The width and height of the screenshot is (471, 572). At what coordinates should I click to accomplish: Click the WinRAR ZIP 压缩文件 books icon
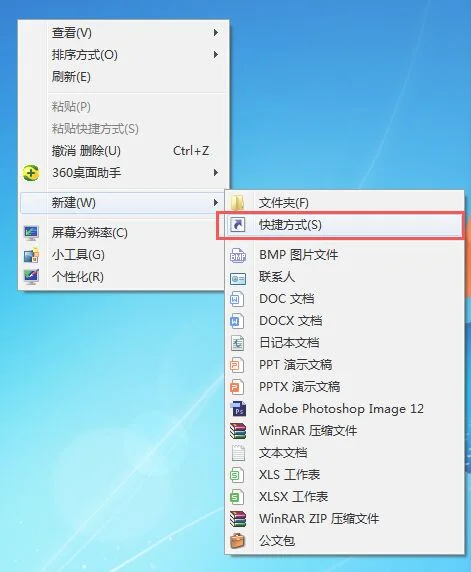coord(238,519)
